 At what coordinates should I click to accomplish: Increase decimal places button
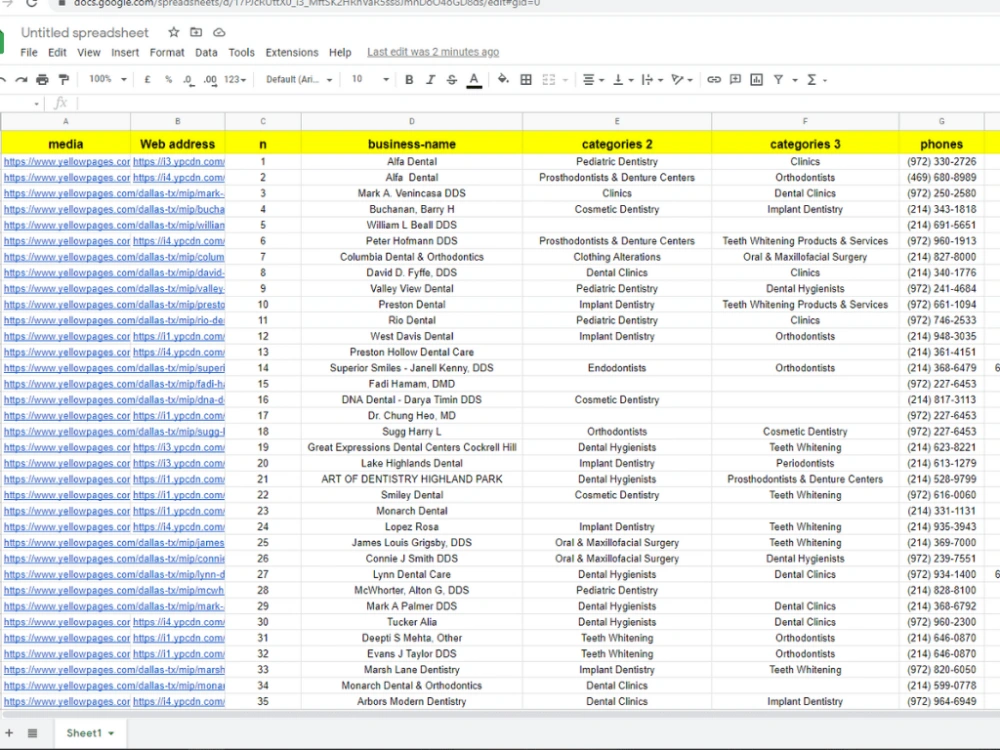(x=210, y=80)
